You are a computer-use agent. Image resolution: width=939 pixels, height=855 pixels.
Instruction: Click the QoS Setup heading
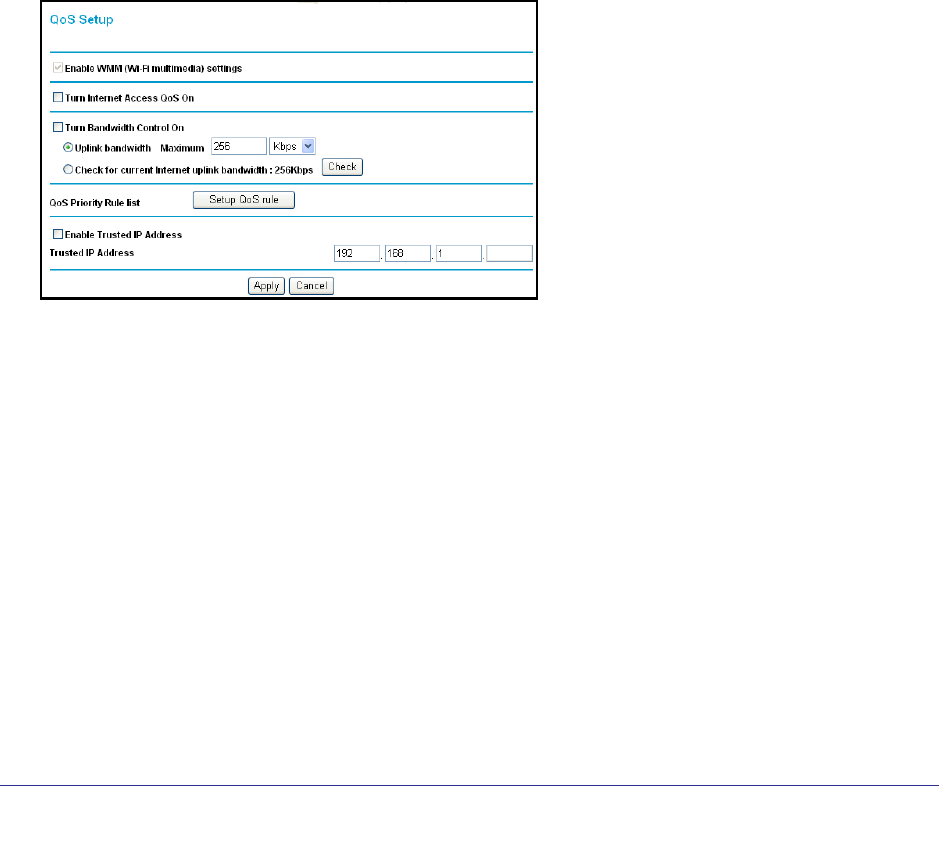[81, 20]
